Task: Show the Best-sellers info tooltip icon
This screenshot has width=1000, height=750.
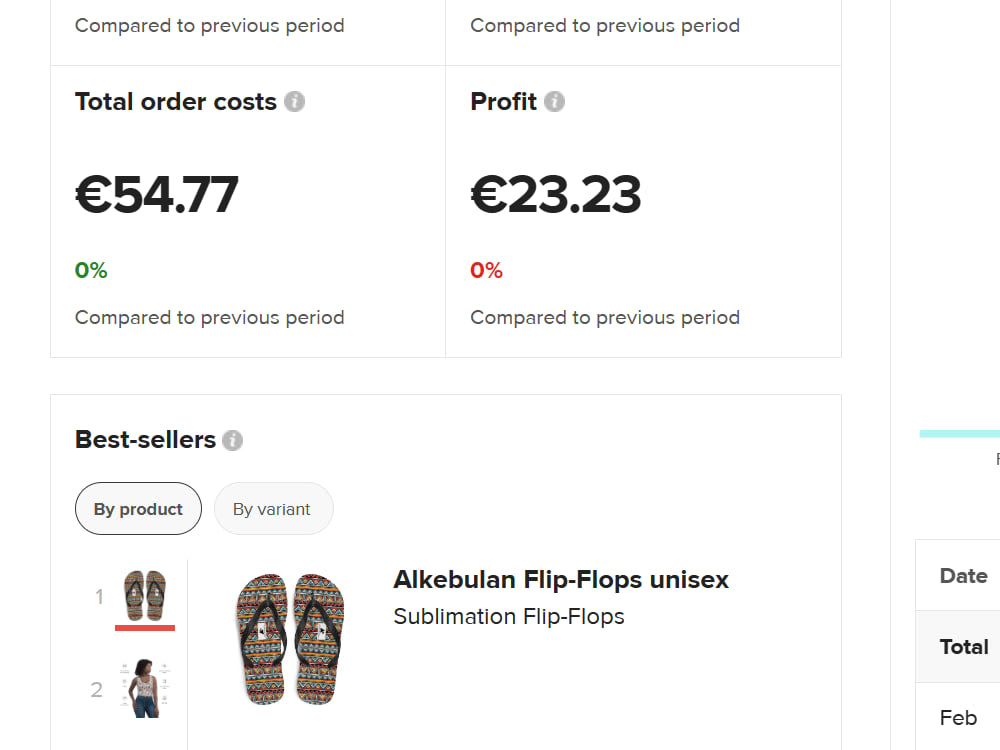Action: (232, 440)
